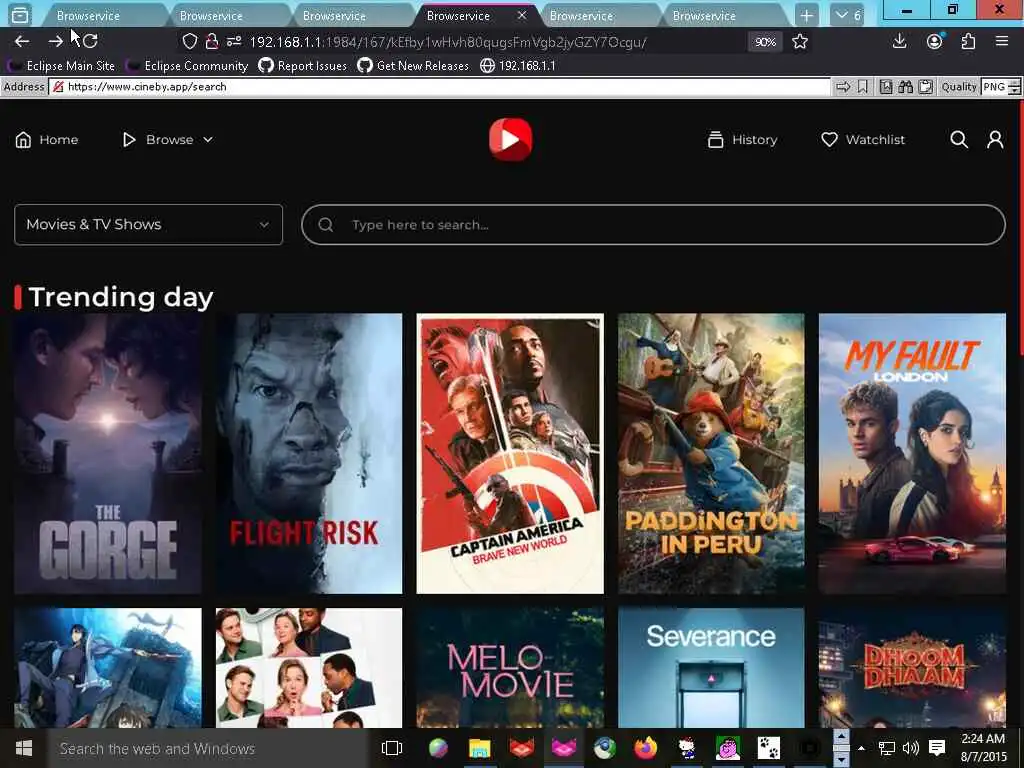Open the Eclipse Main Site bookmark
1024x768 pixels.
[61, 66]
